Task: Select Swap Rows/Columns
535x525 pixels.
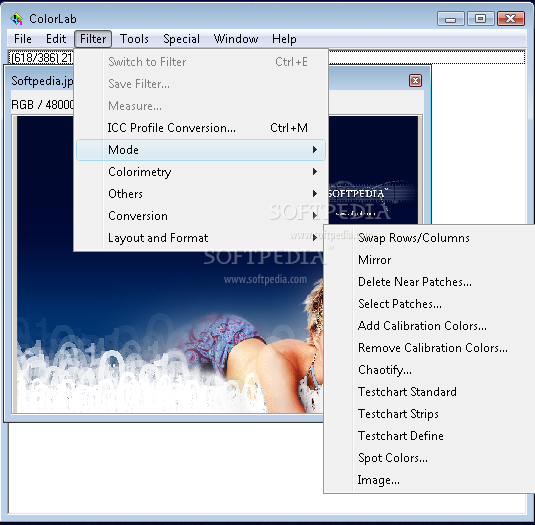Action: tap(430, 238)
